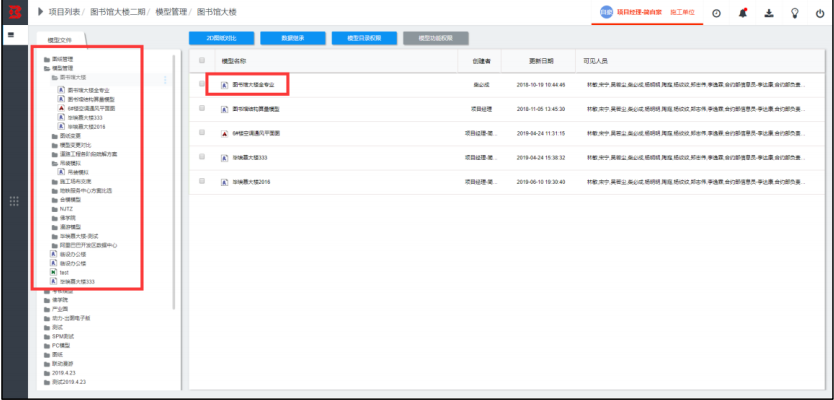Select the 2019-04-24 11:31:15 date cell
834x400 pixels.
pyautogui.click(x=541, y=134)
